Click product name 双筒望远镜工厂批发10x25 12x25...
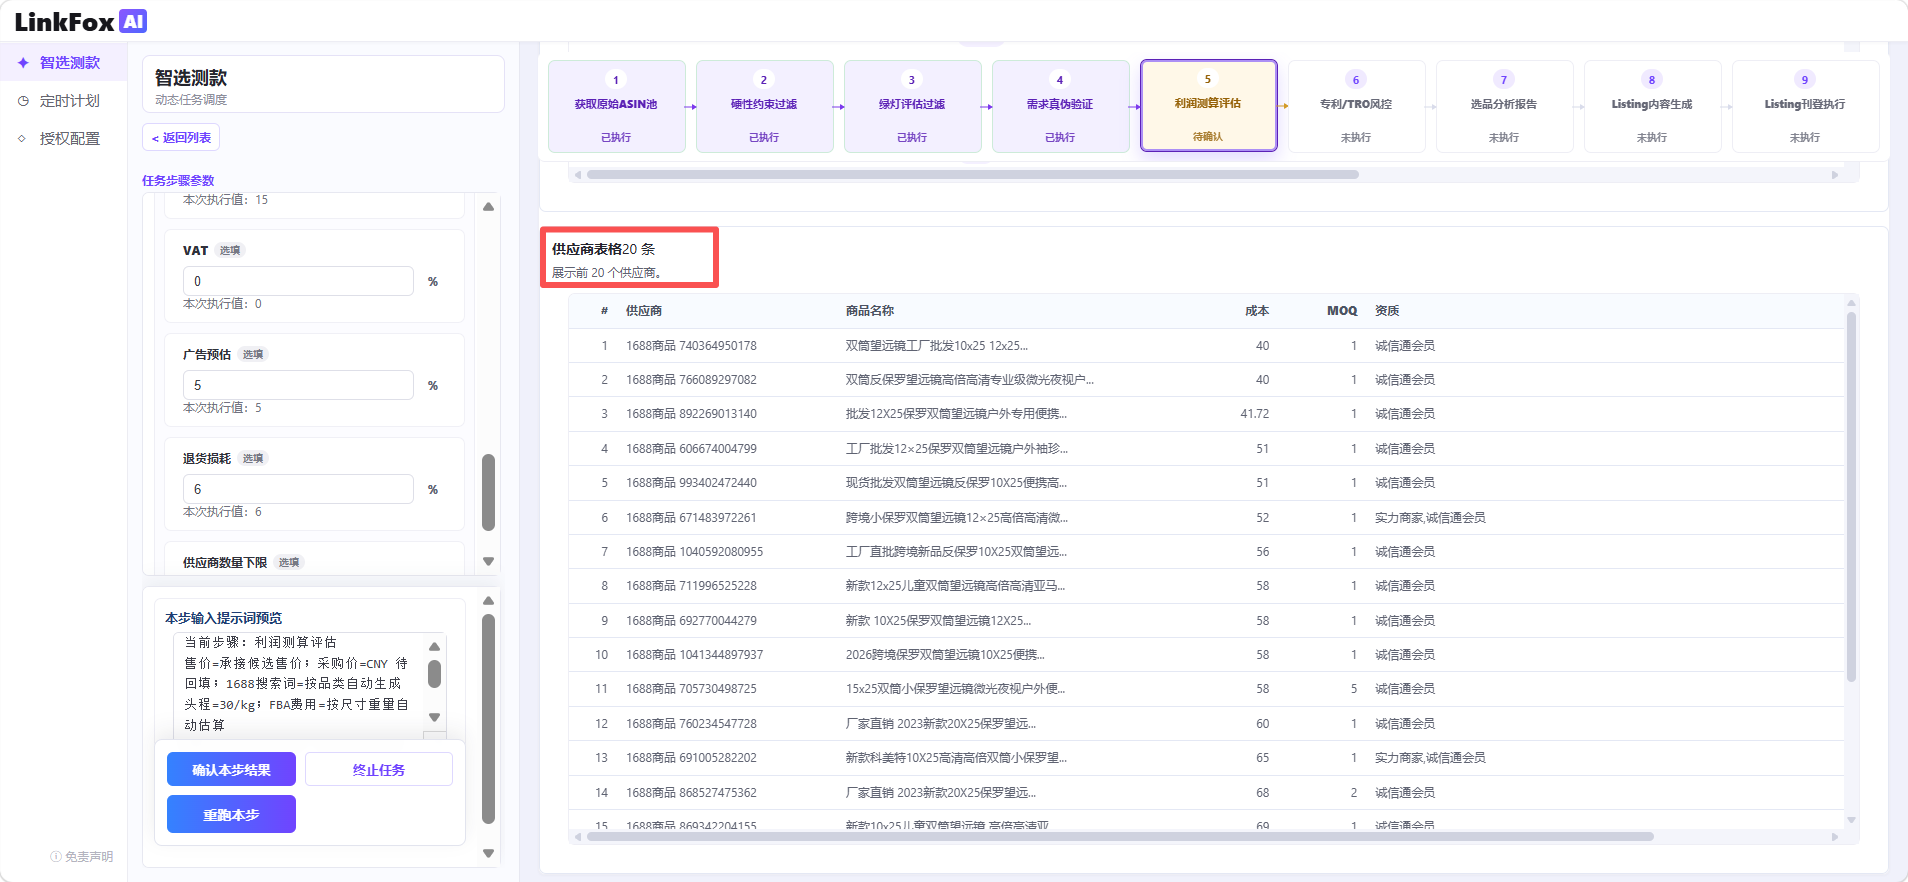1908x882 pixels. click(x=936, y=346)
